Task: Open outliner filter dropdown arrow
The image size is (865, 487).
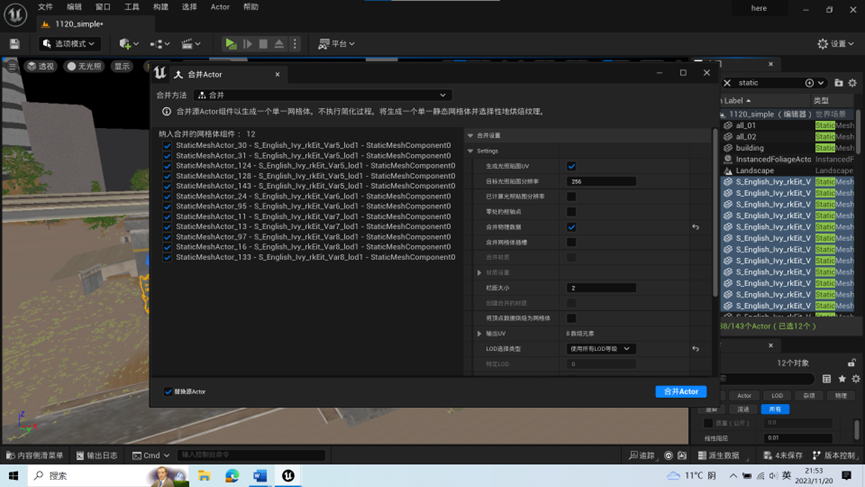Action: click(821, 83)
